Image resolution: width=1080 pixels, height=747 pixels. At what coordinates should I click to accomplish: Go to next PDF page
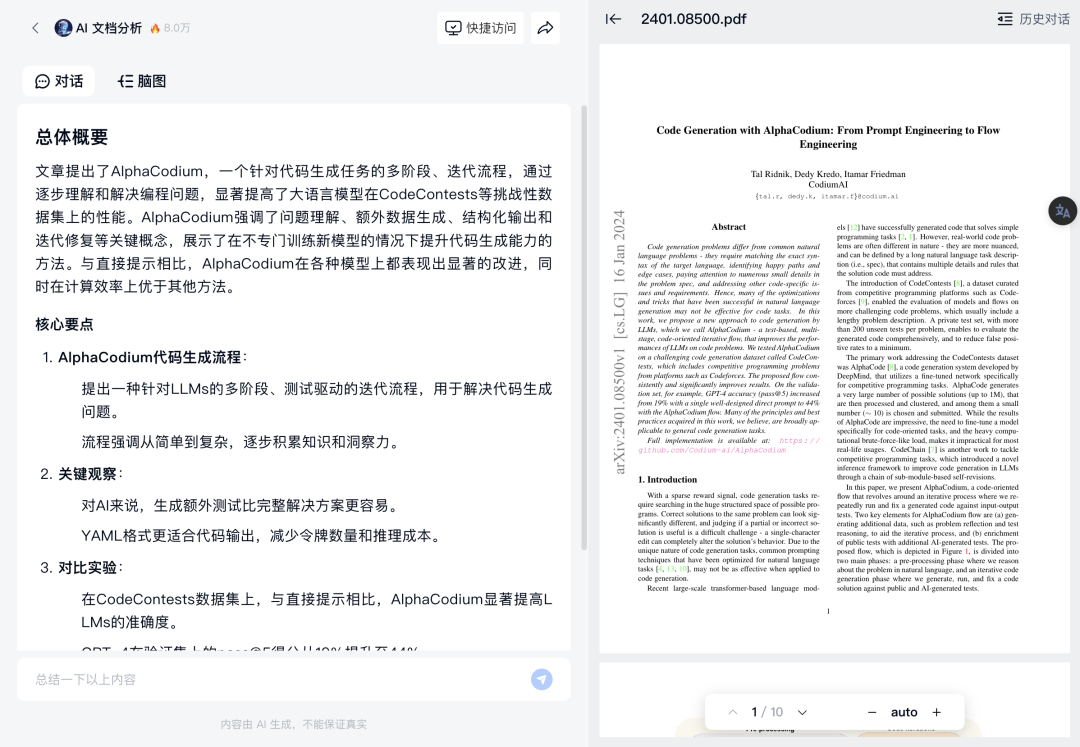(802, 712)
